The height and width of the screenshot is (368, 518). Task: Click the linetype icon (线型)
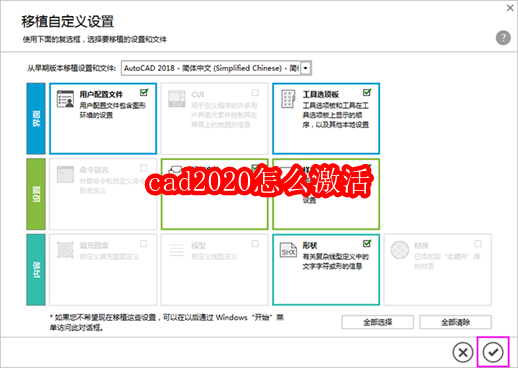tap(177, 250)
